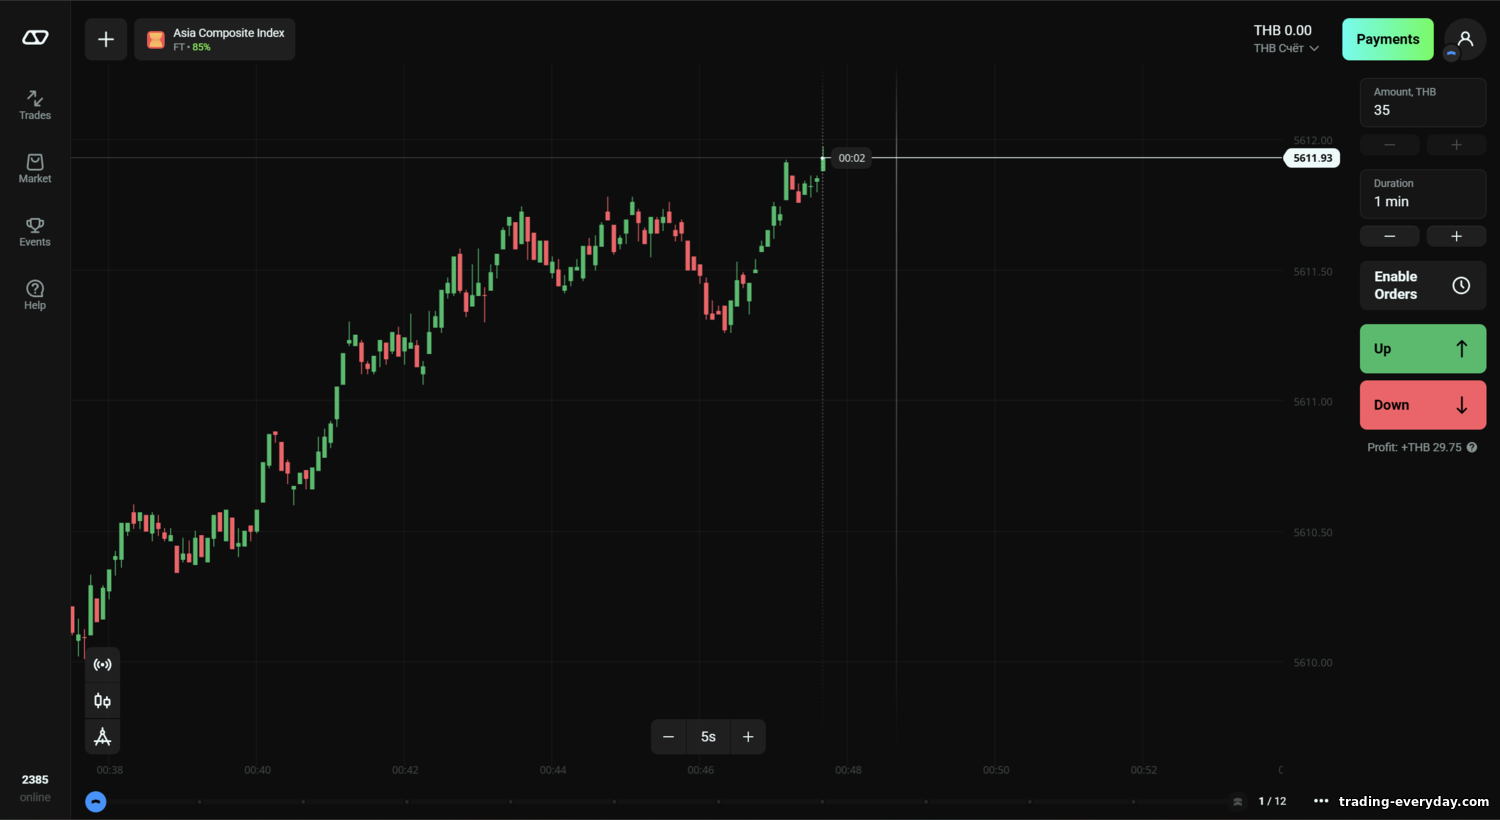
Task: Open drawing tools with the compass icon
Action: click(x=102, y=737)
